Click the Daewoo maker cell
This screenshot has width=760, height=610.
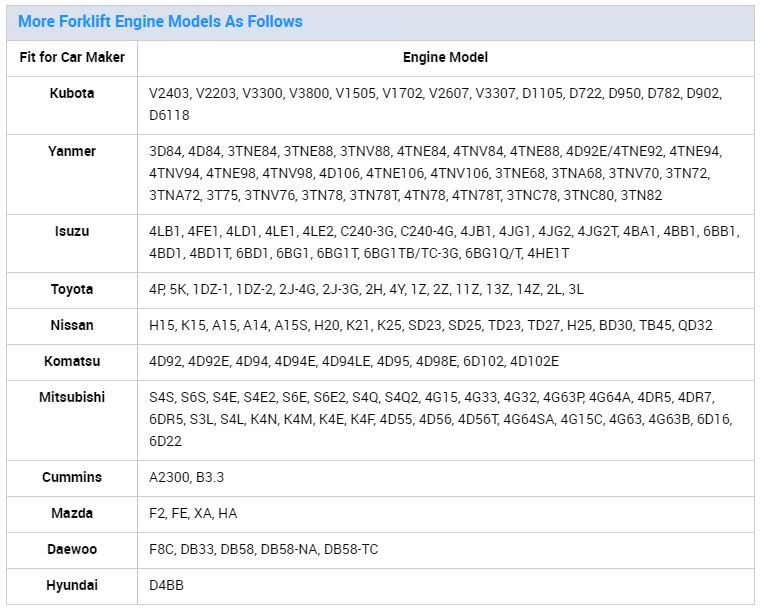tap(72, 550)
